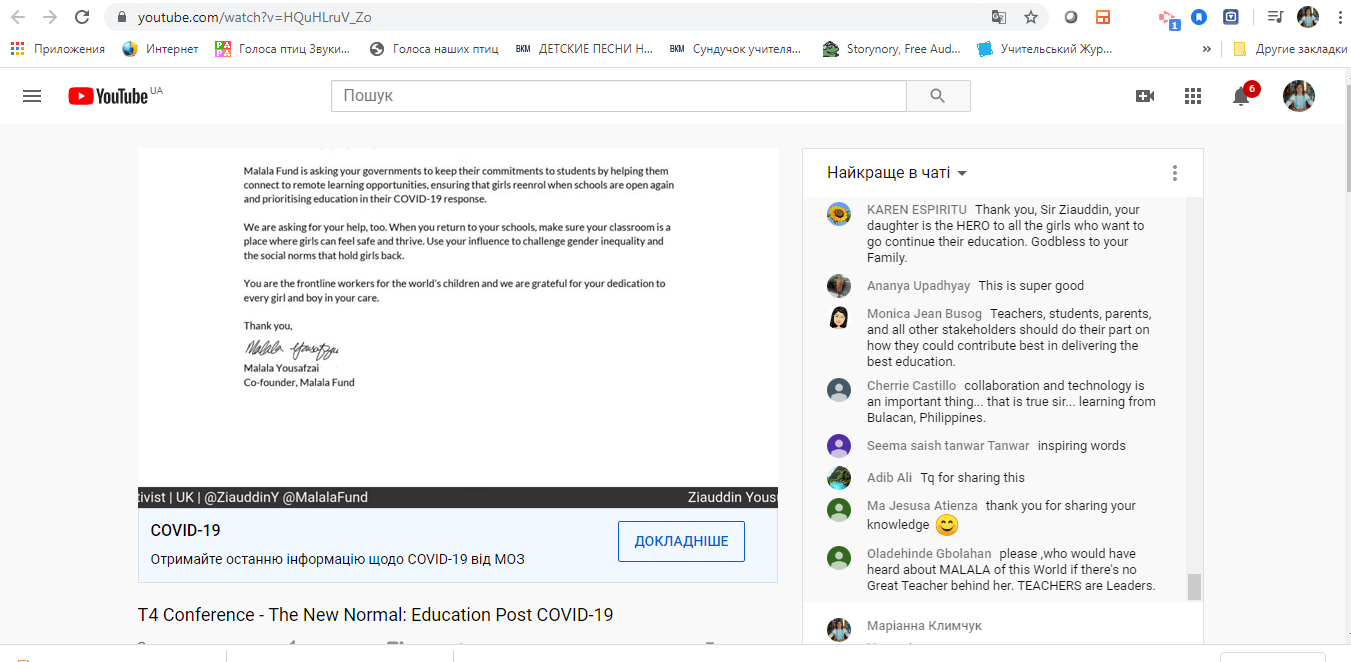Image resolution: width=1351 pixels, height=662 pixels.
Task: Click Seema saish tanwar Tanwar name
Action: point(948,446)
